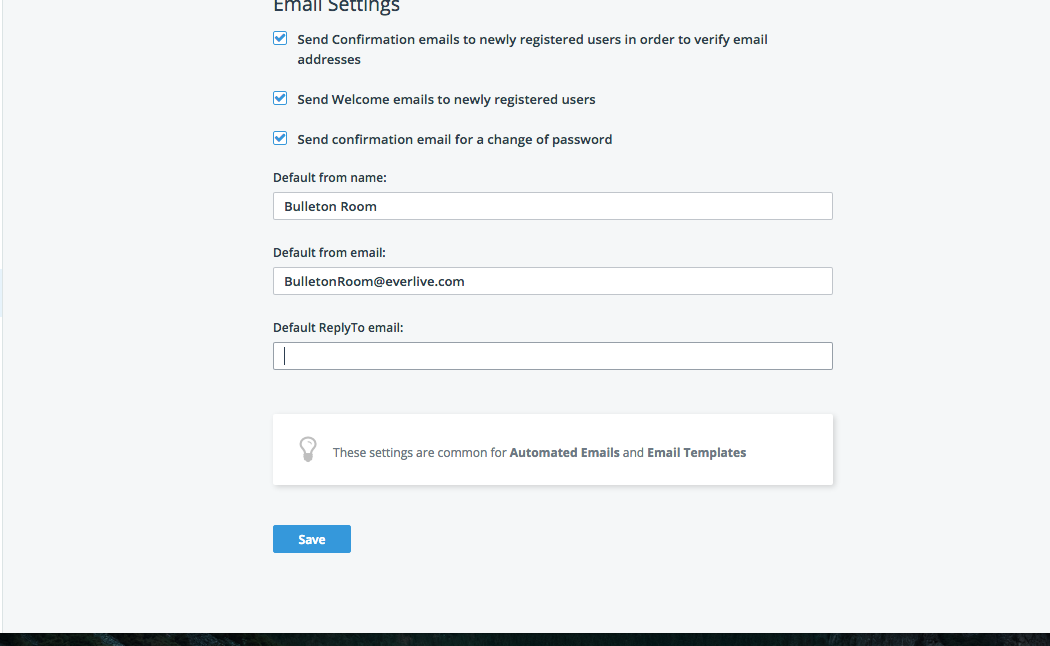The width and height of the screenshot is (1050, 646).
Task: Focus the Default from name field
Action: click(x=552, y=206)
